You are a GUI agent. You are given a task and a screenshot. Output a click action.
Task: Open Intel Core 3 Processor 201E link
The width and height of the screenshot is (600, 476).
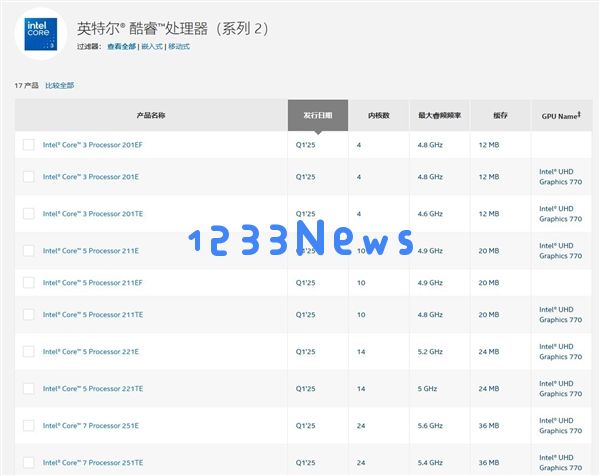[91, 176]
